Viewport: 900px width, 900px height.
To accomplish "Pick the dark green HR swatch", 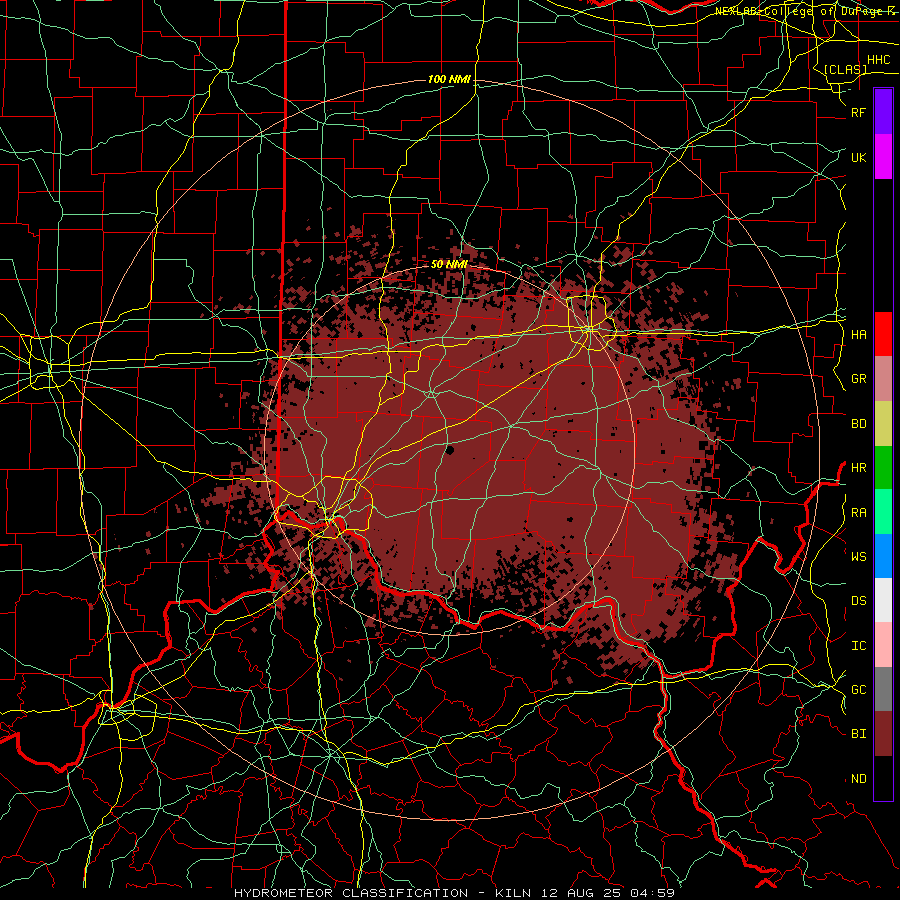I will tap(883, 468).
